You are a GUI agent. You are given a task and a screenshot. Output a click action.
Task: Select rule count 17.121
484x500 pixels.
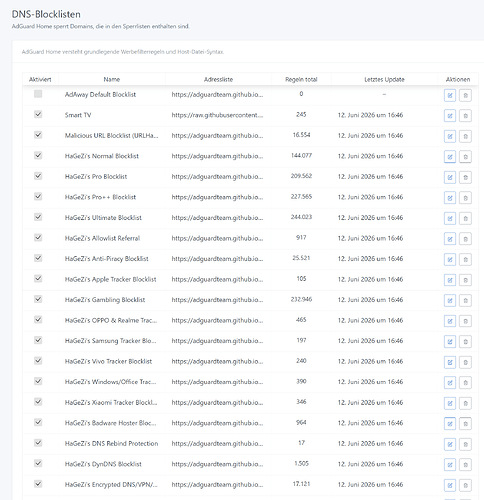pyautogui.click(x=301, y=484)
